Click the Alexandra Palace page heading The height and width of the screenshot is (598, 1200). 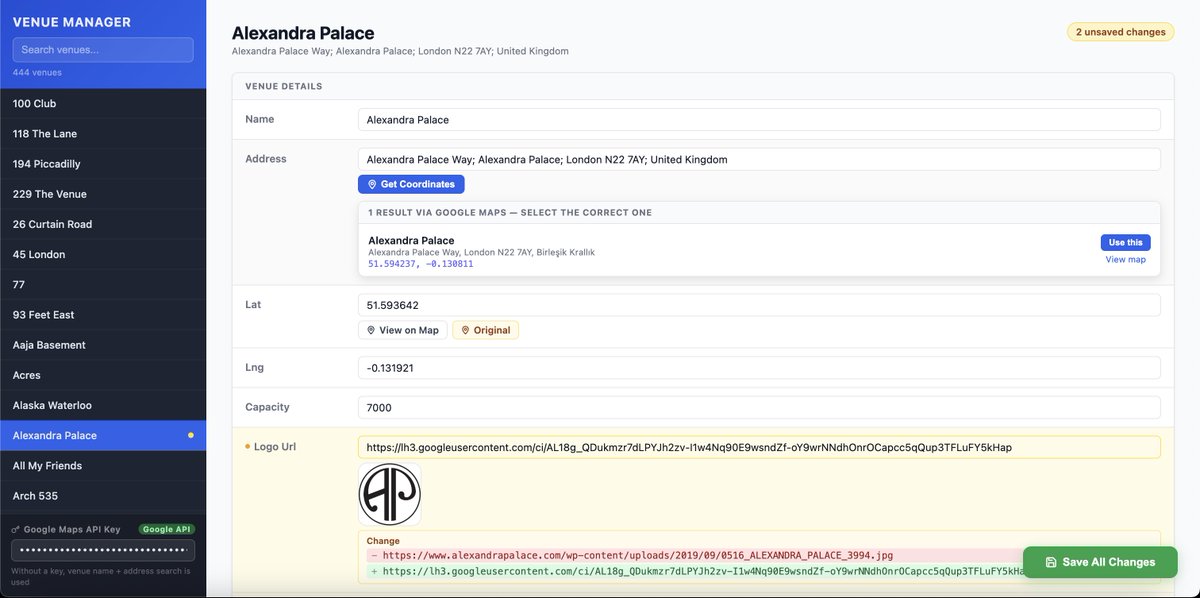click(303, 33)
